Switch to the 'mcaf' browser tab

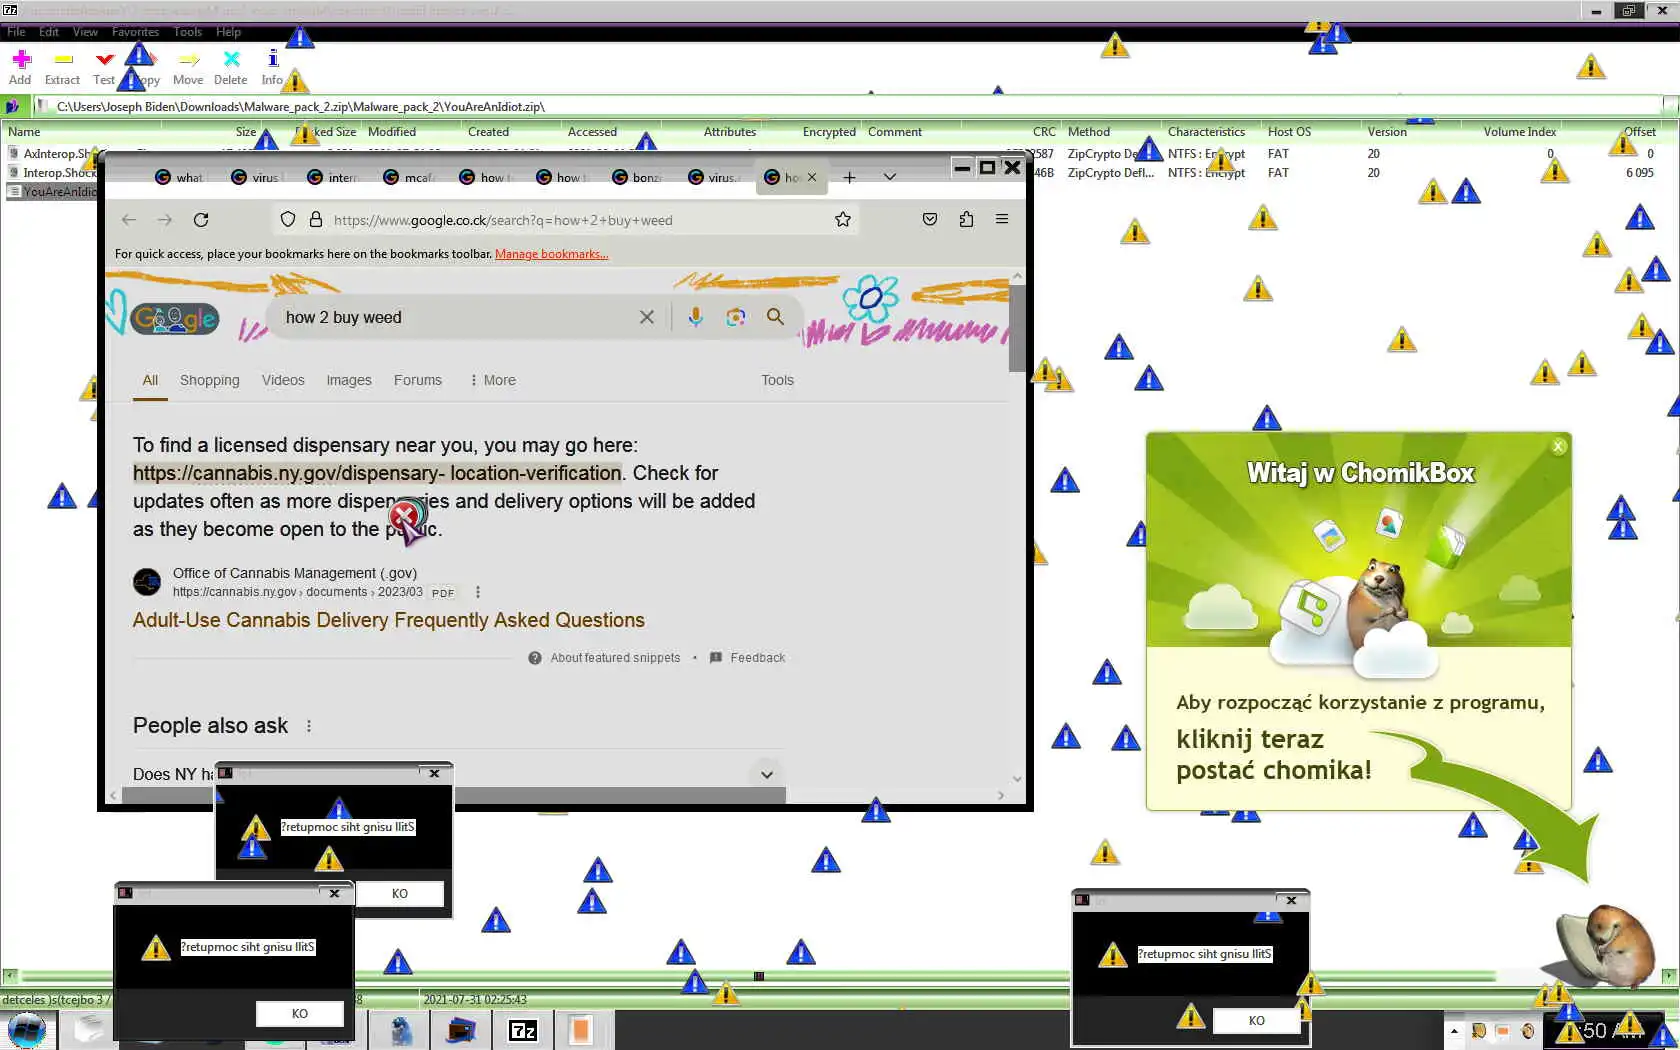[409, 177]
